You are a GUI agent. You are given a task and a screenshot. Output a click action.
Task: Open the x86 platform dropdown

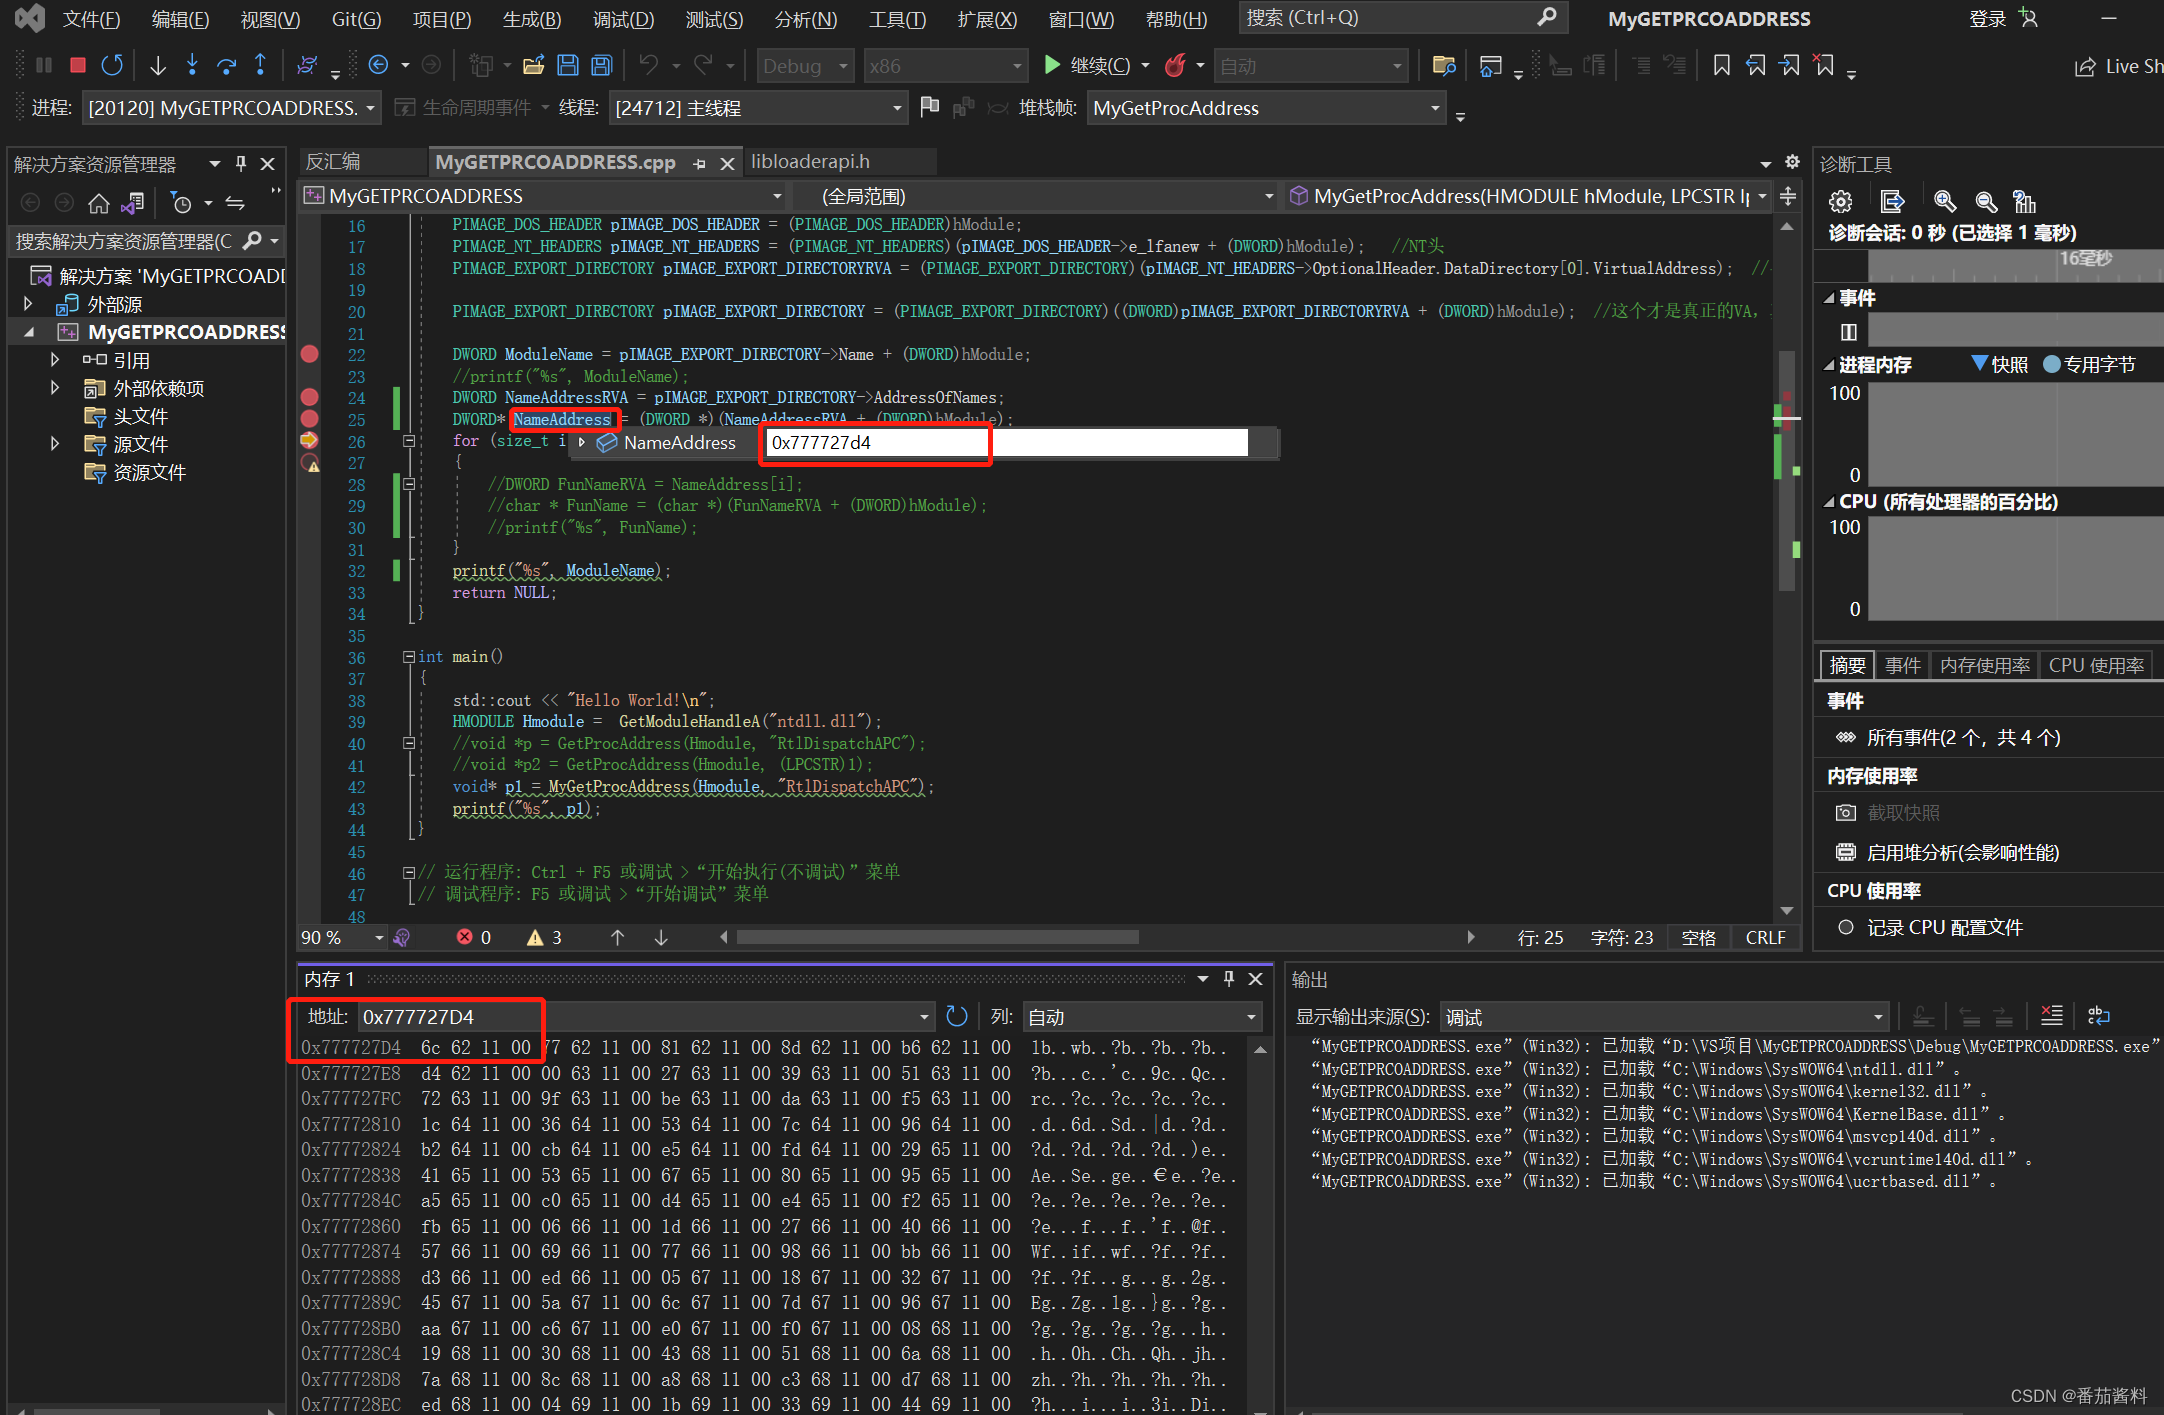945,66
